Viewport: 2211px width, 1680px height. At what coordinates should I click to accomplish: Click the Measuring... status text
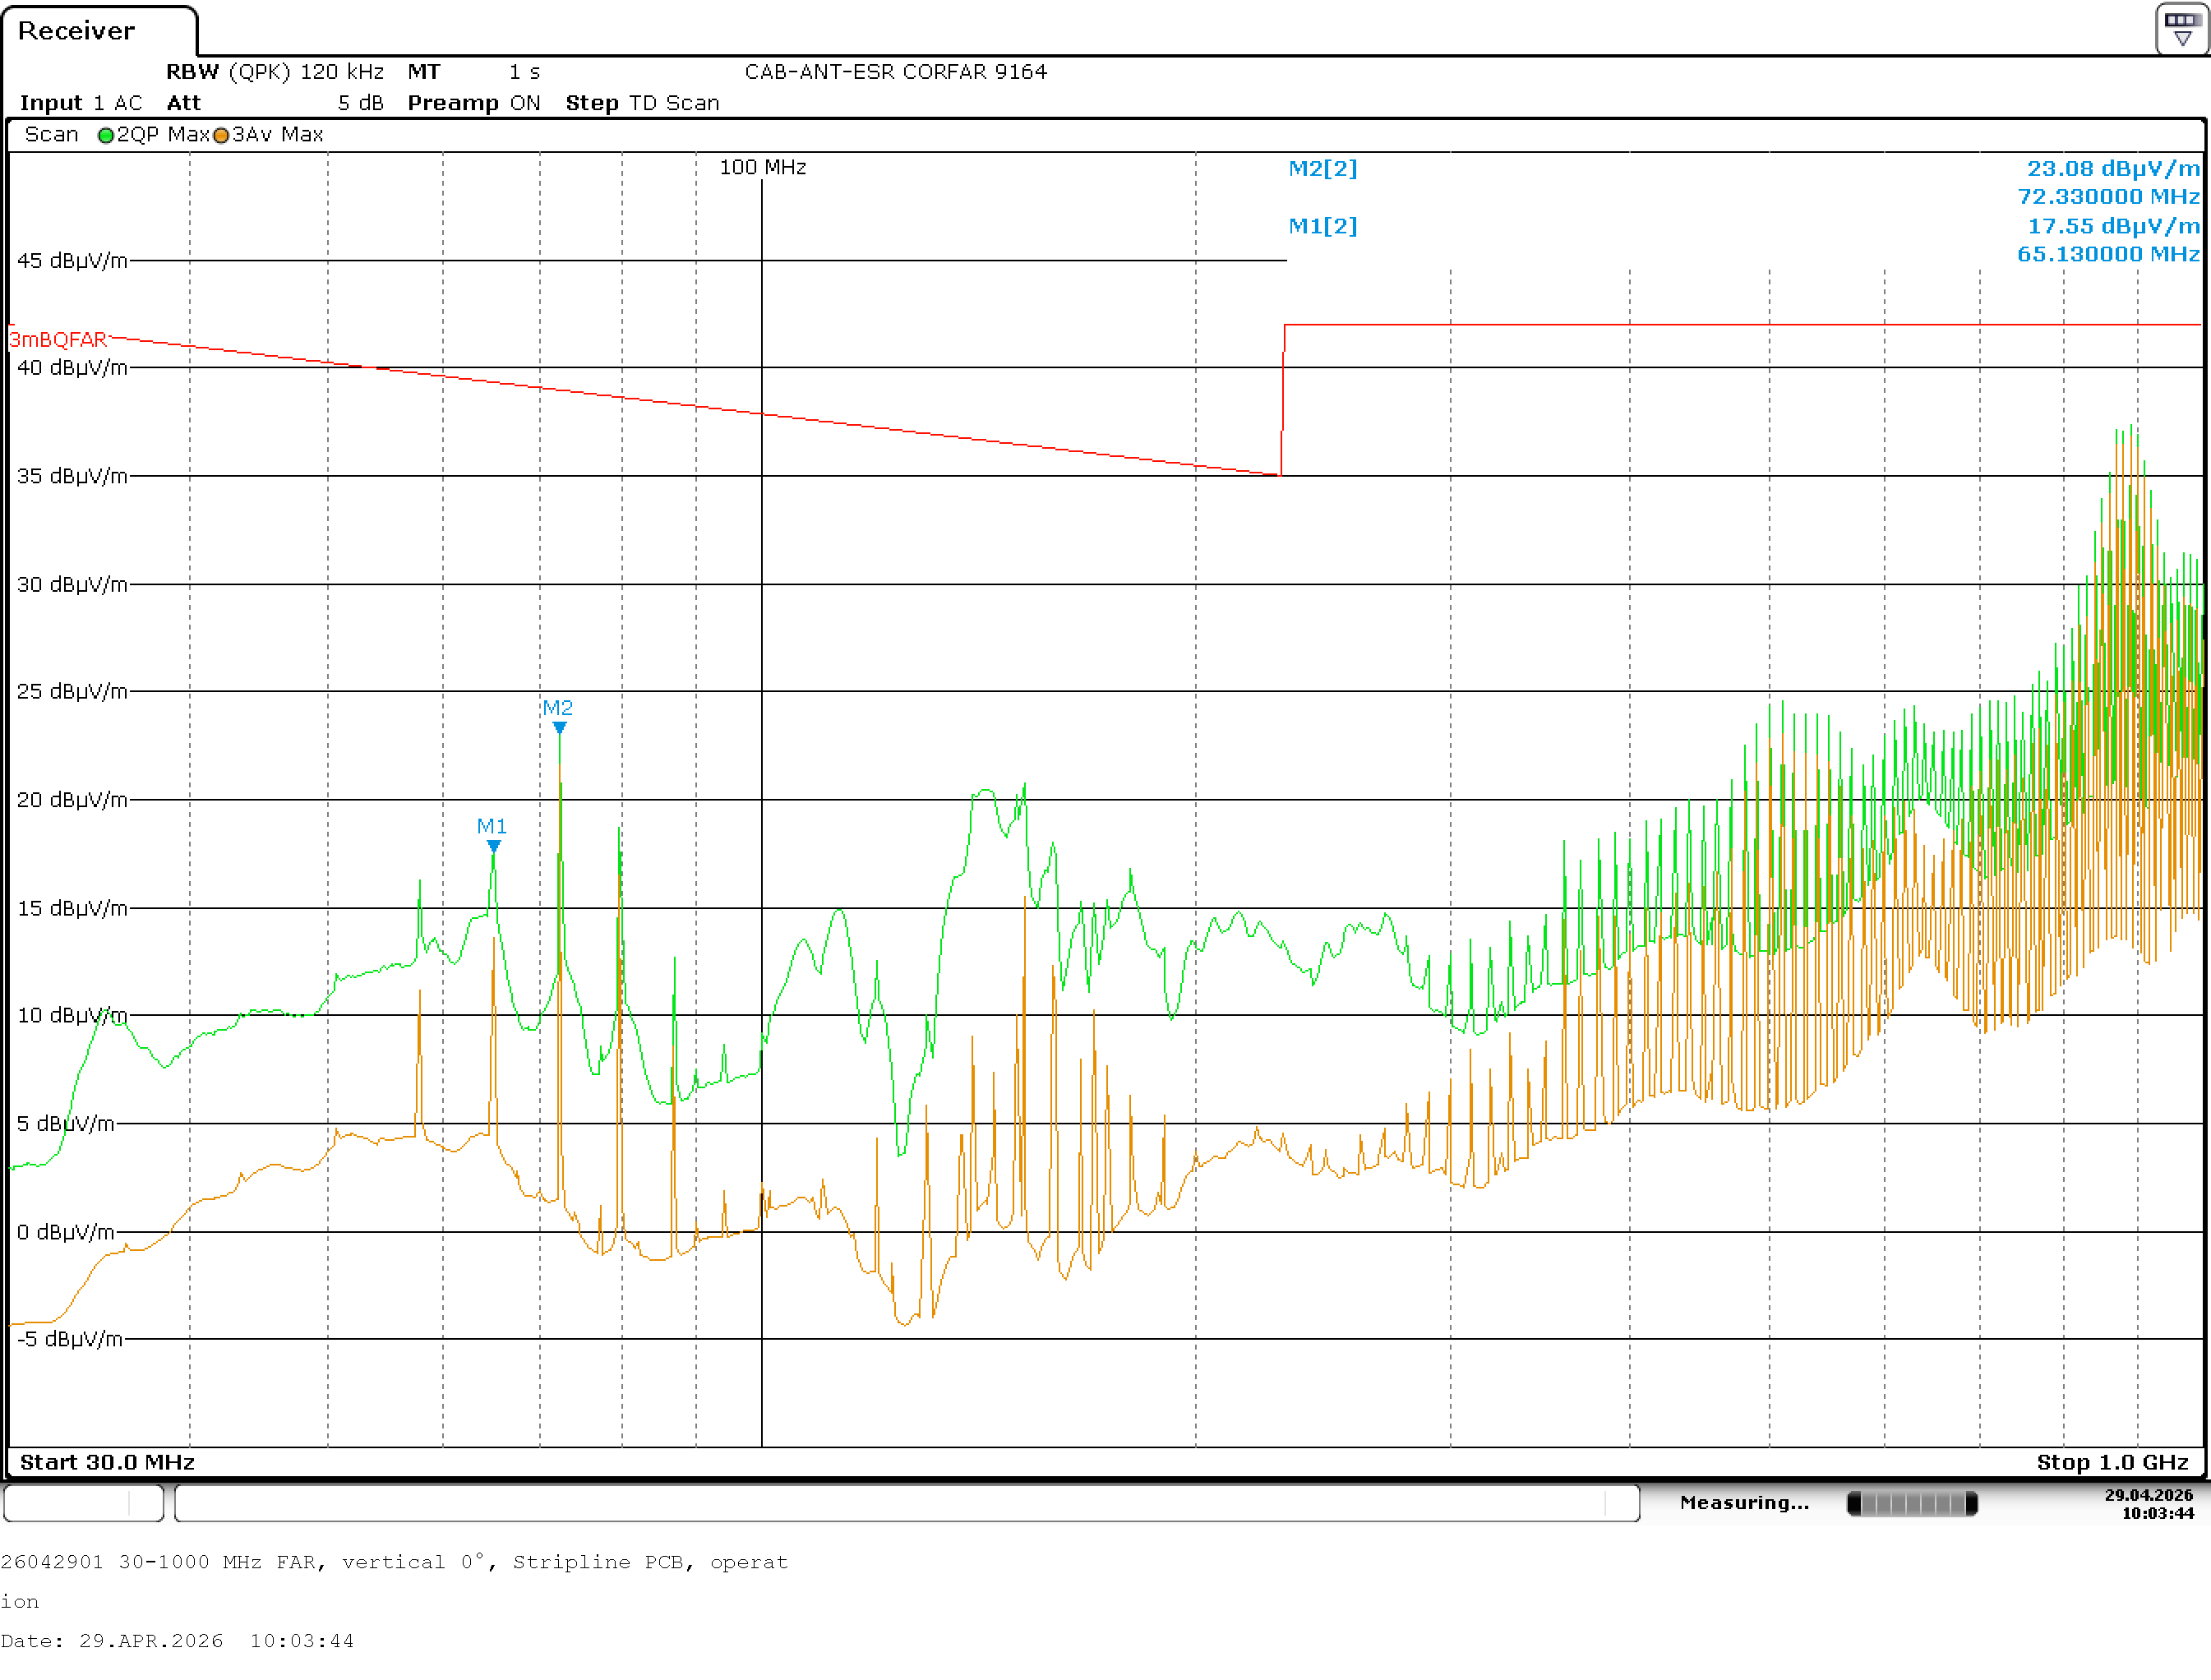tap(1745, 1503)
